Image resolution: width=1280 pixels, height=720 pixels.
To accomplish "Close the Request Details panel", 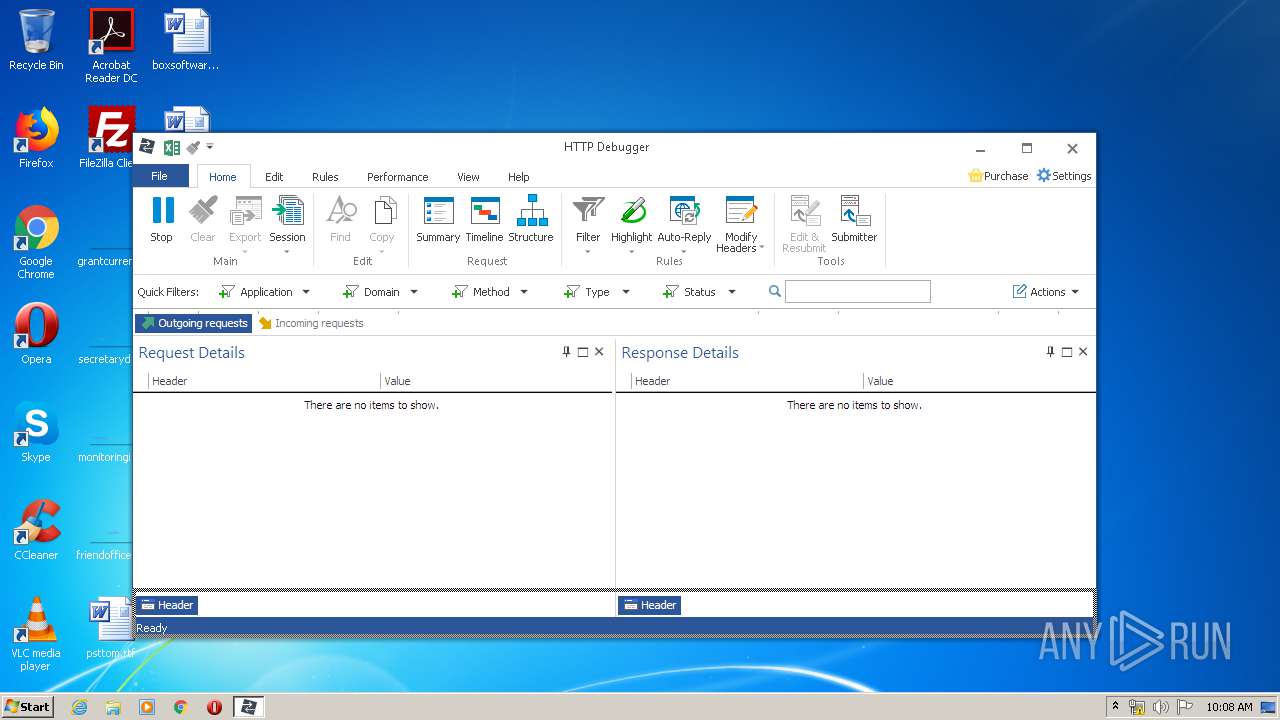I will tap(599, 352).
